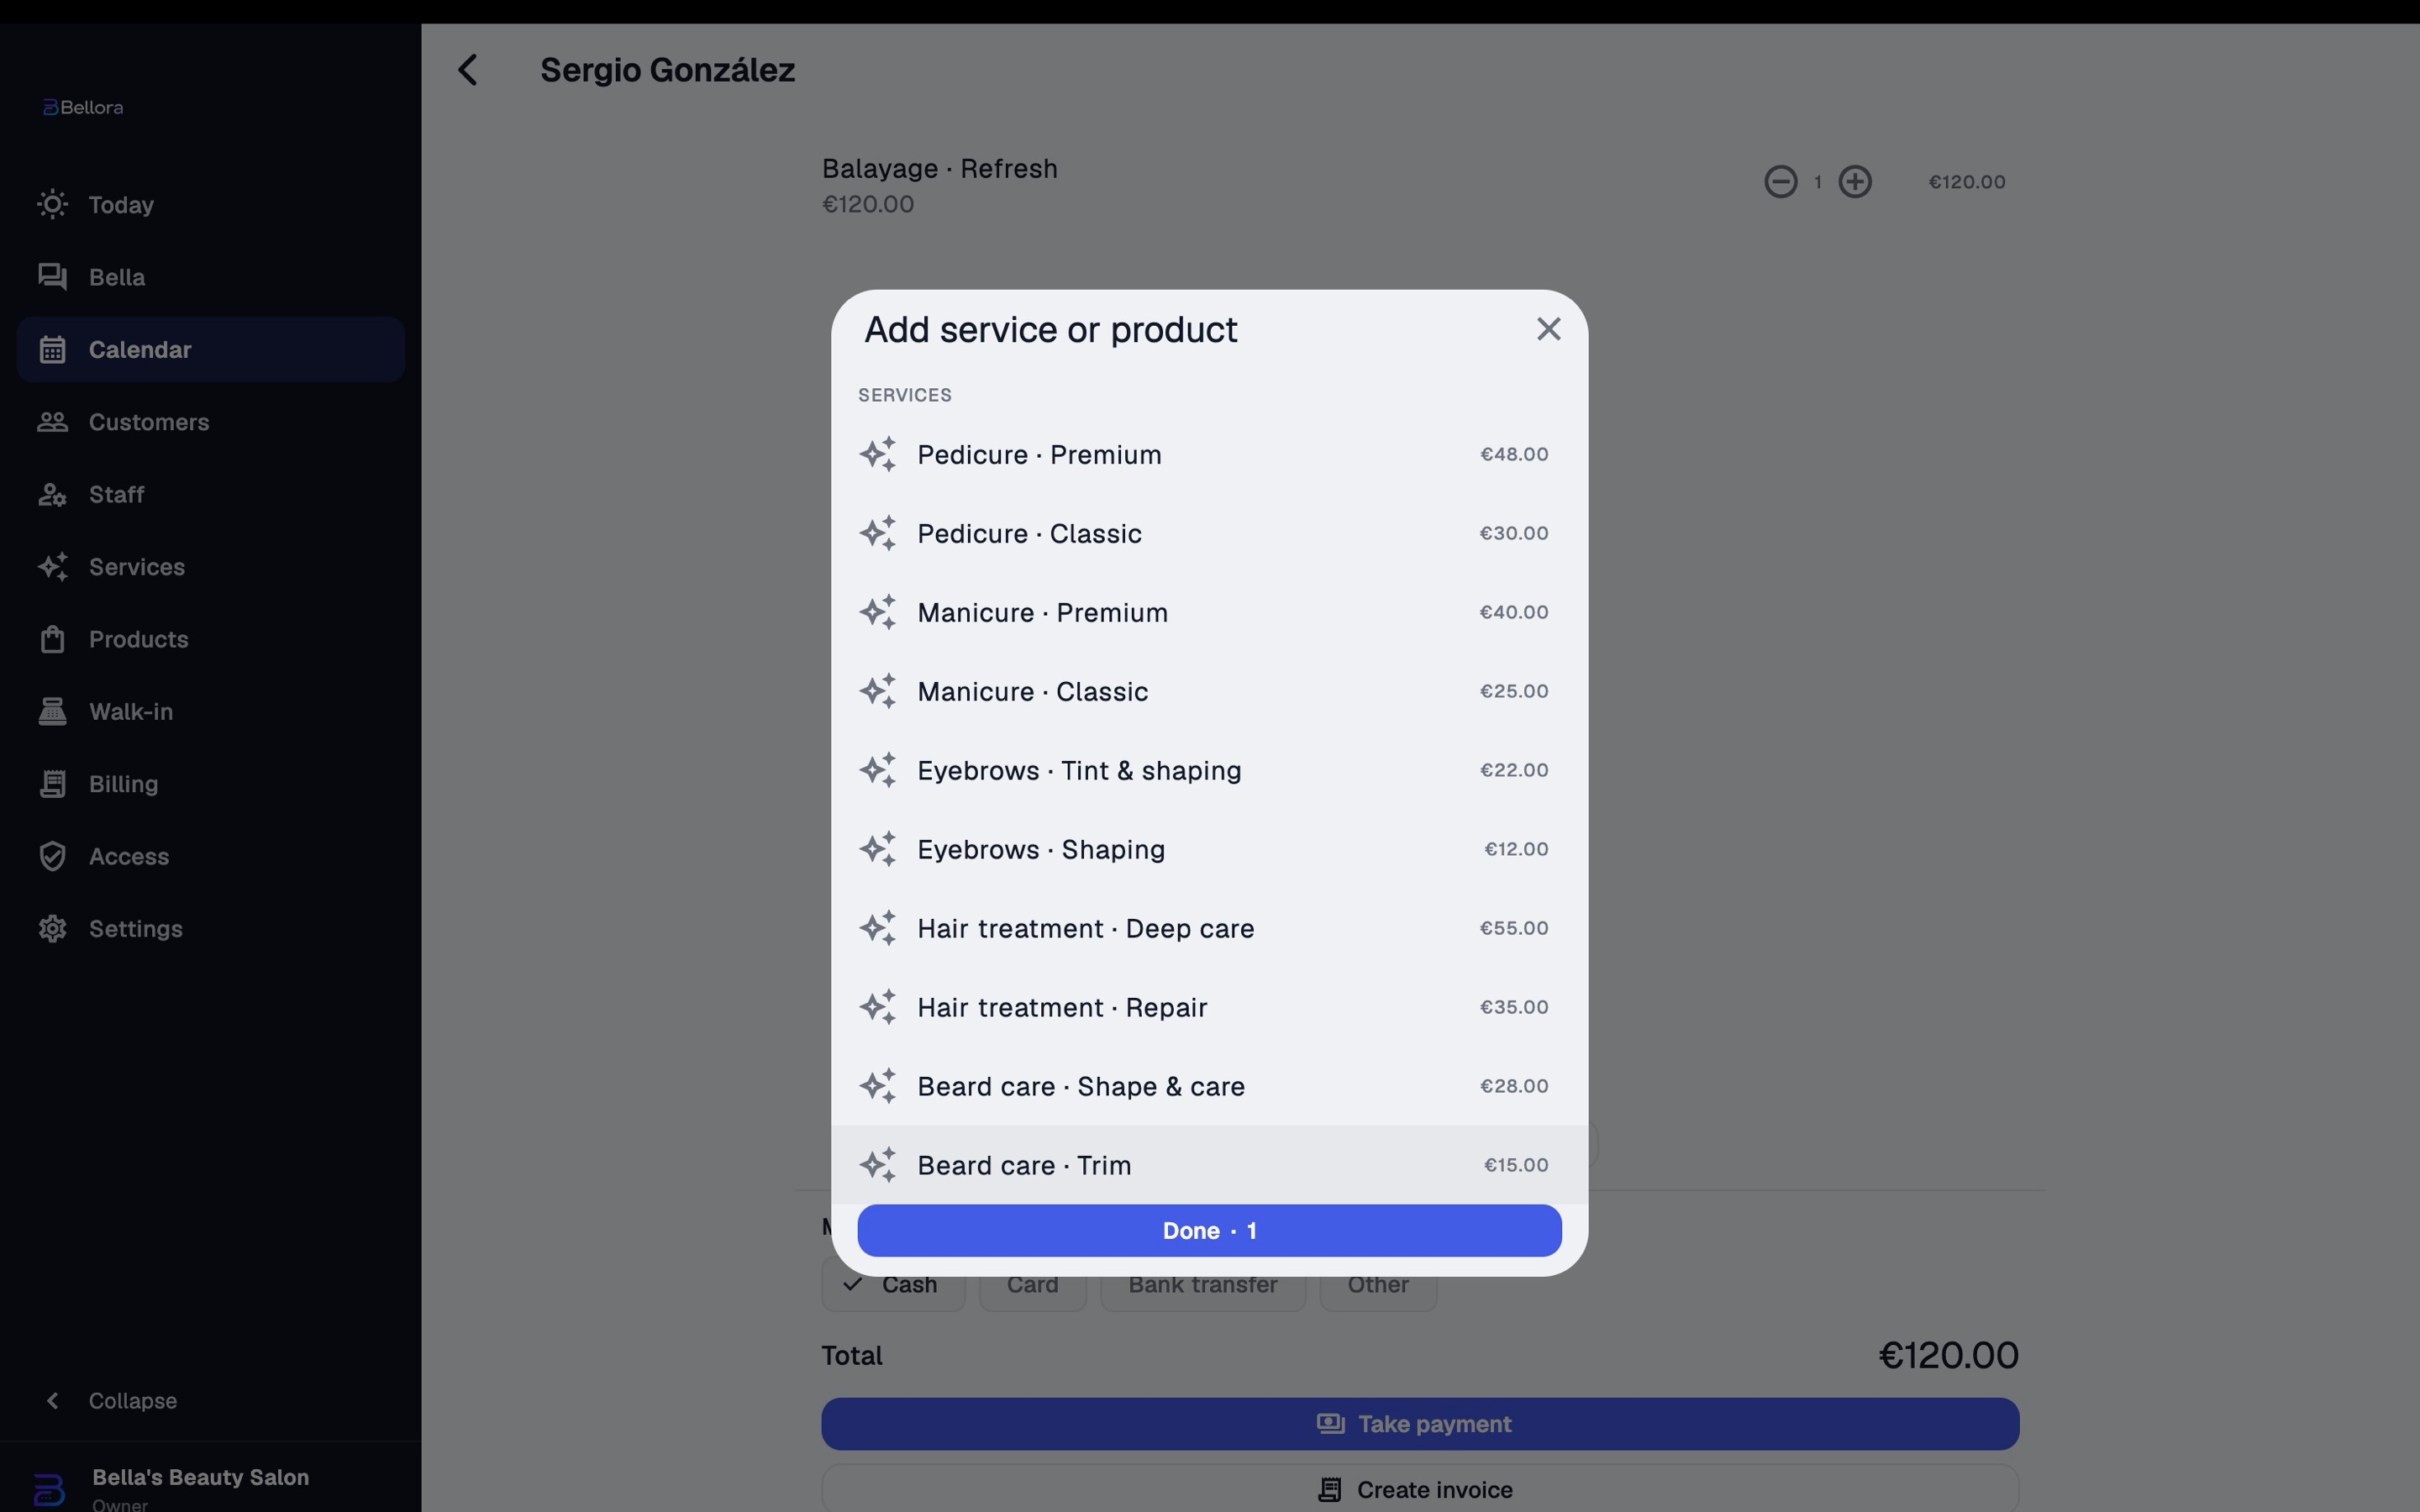The image size is (2420, 1512).
Task: Click the Settings gear icon
Action: 52,929
